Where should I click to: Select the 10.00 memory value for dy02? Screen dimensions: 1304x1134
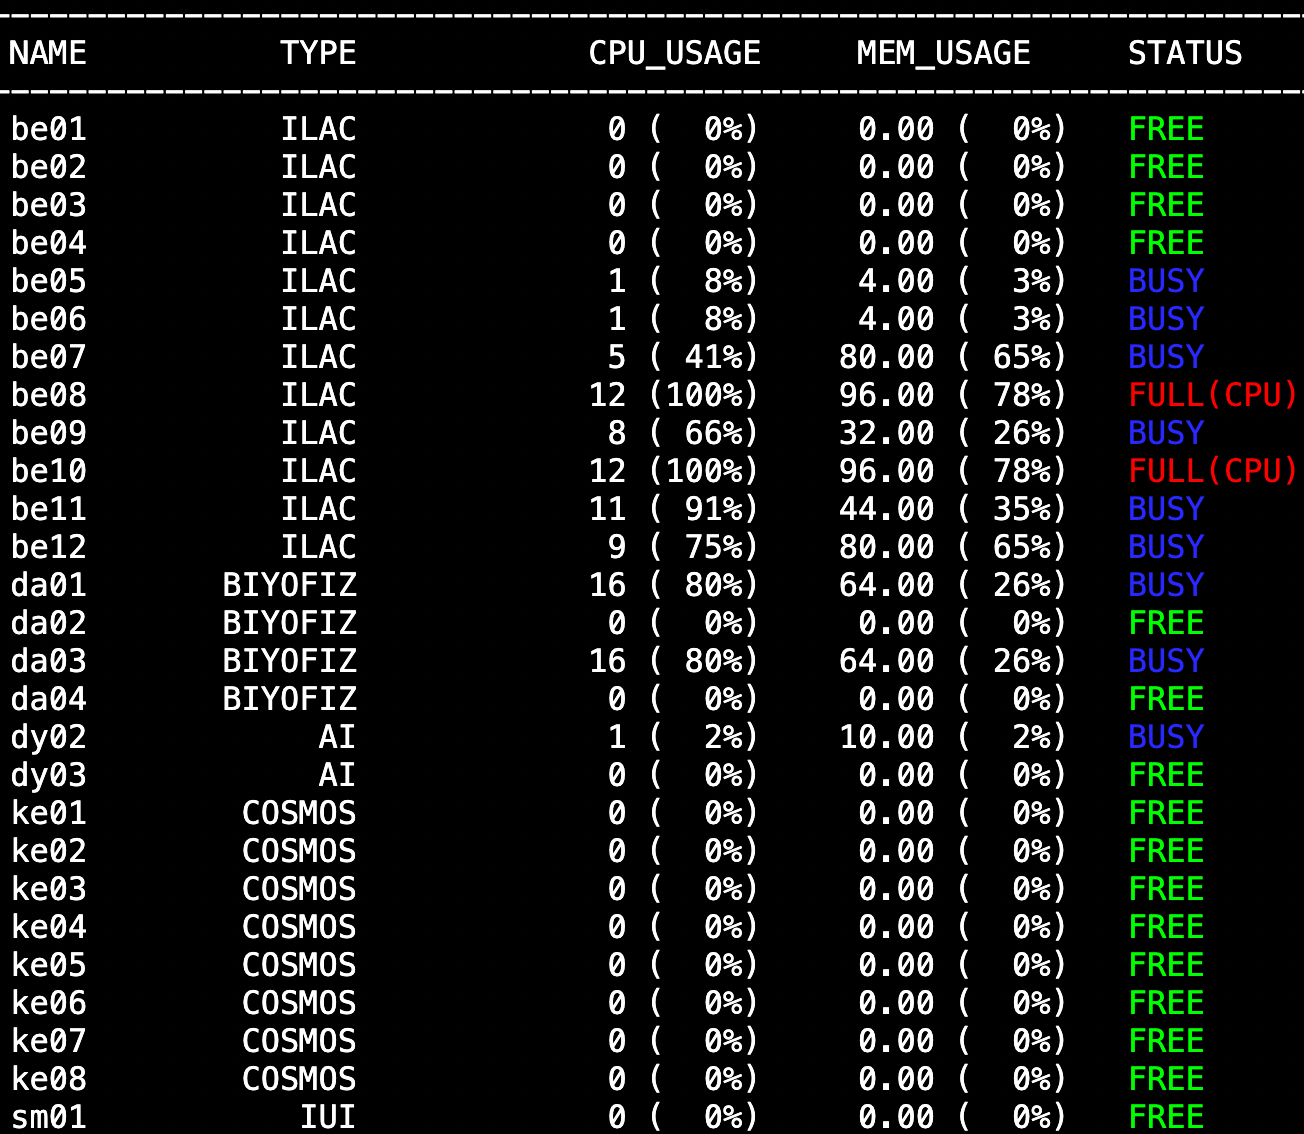(x=886, y=737)
